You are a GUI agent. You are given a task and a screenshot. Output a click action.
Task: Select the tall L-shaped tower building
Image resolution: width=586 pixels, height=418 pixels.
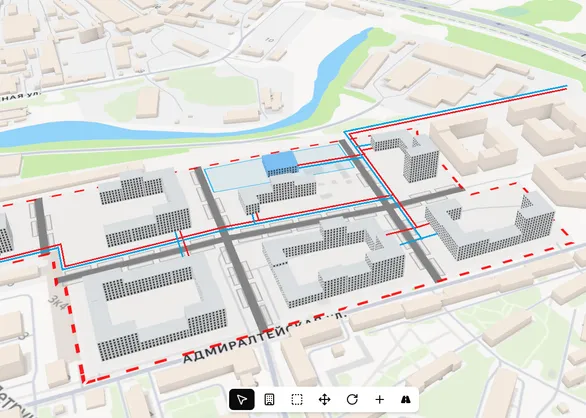coord(409,154)
